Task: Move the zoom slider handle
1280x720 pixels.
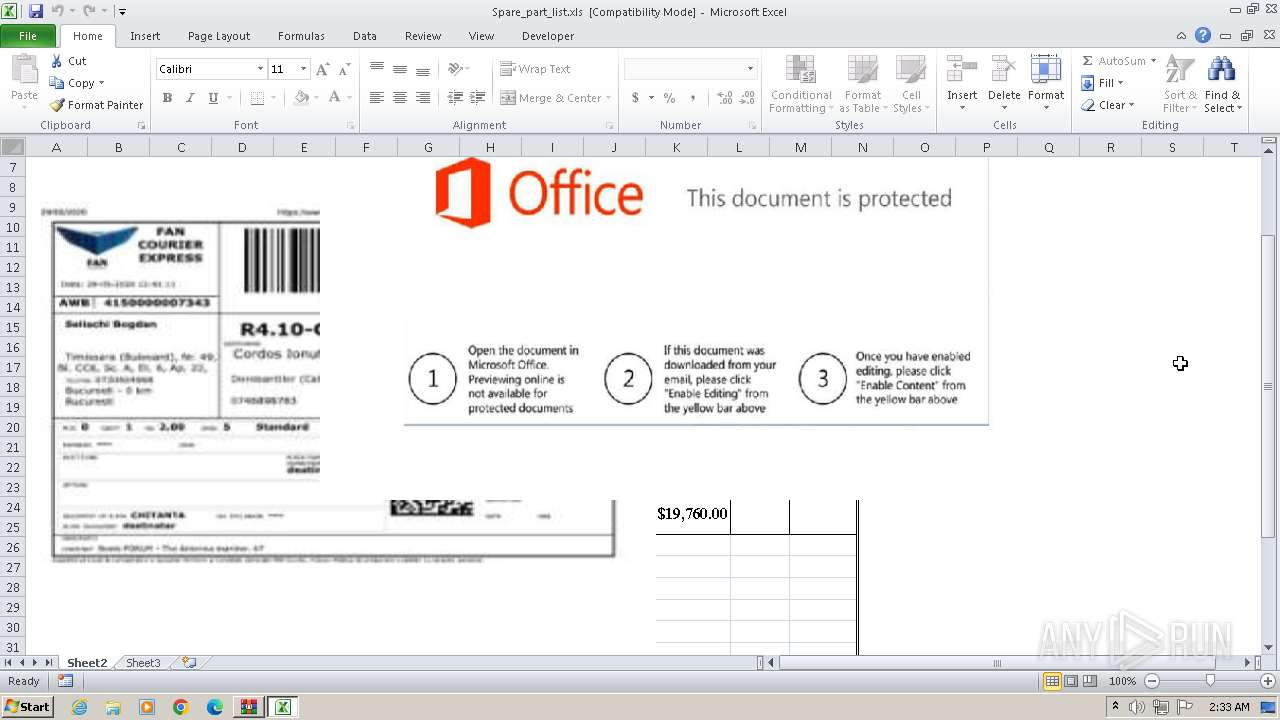Action: 1209,681
